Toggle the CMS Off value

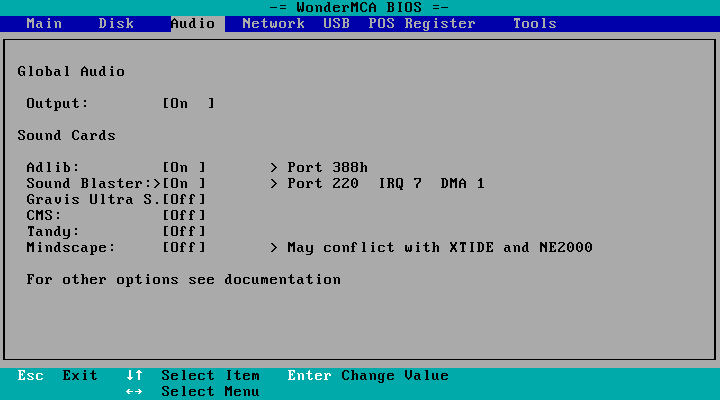[x=184, y=215]
